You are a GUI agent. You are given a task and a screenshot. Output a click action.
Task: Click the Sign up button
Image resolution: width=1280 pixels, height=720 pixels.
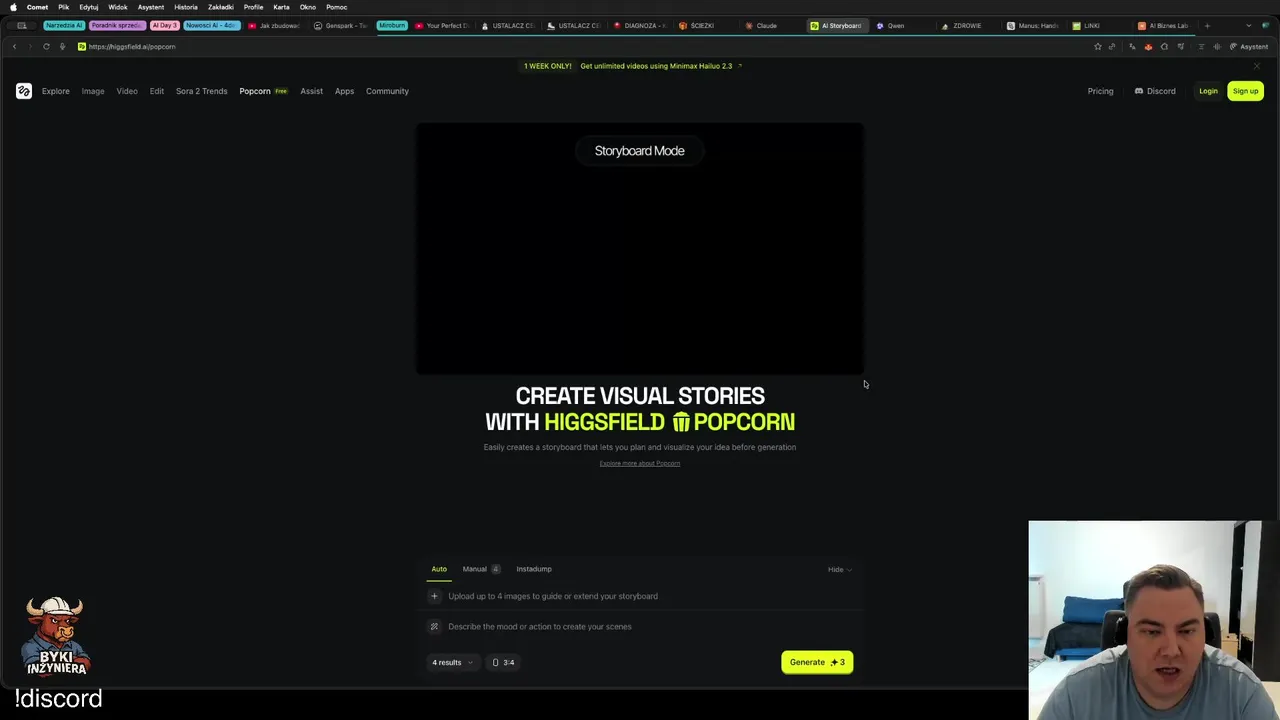(1245, 91)
